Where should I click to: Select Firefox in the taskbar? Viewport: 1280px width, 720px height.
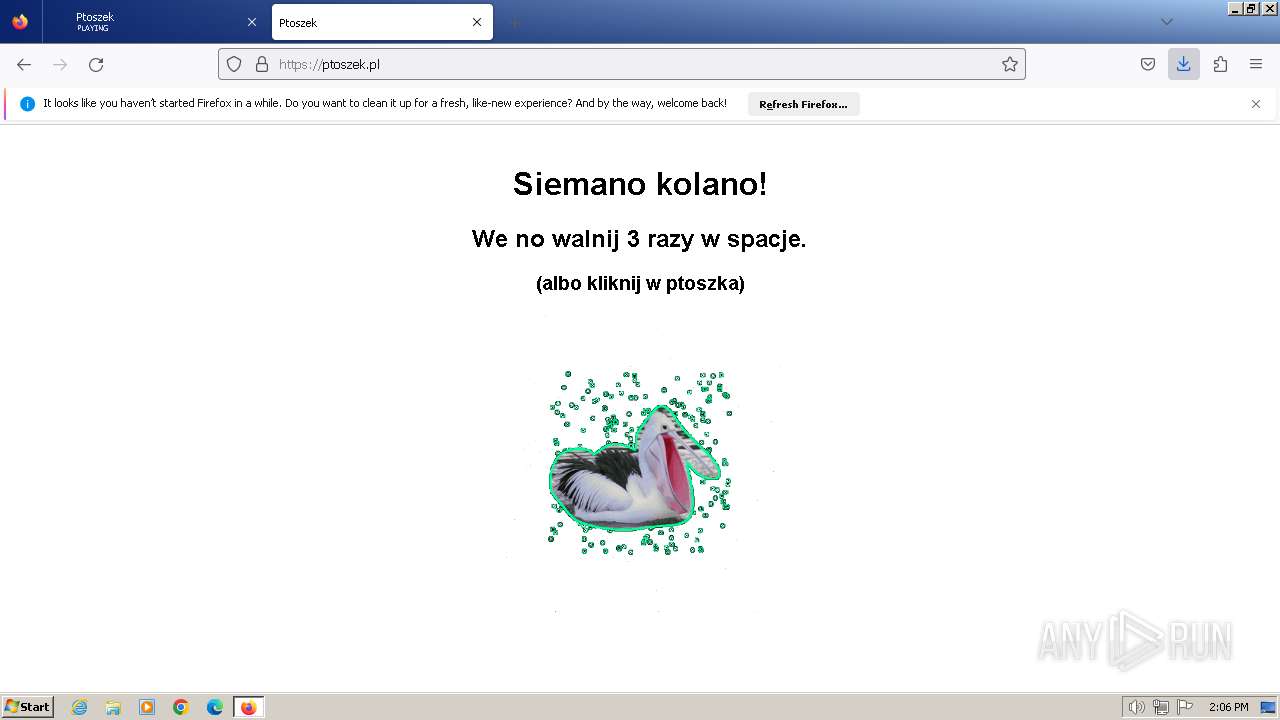pos(248,707)
